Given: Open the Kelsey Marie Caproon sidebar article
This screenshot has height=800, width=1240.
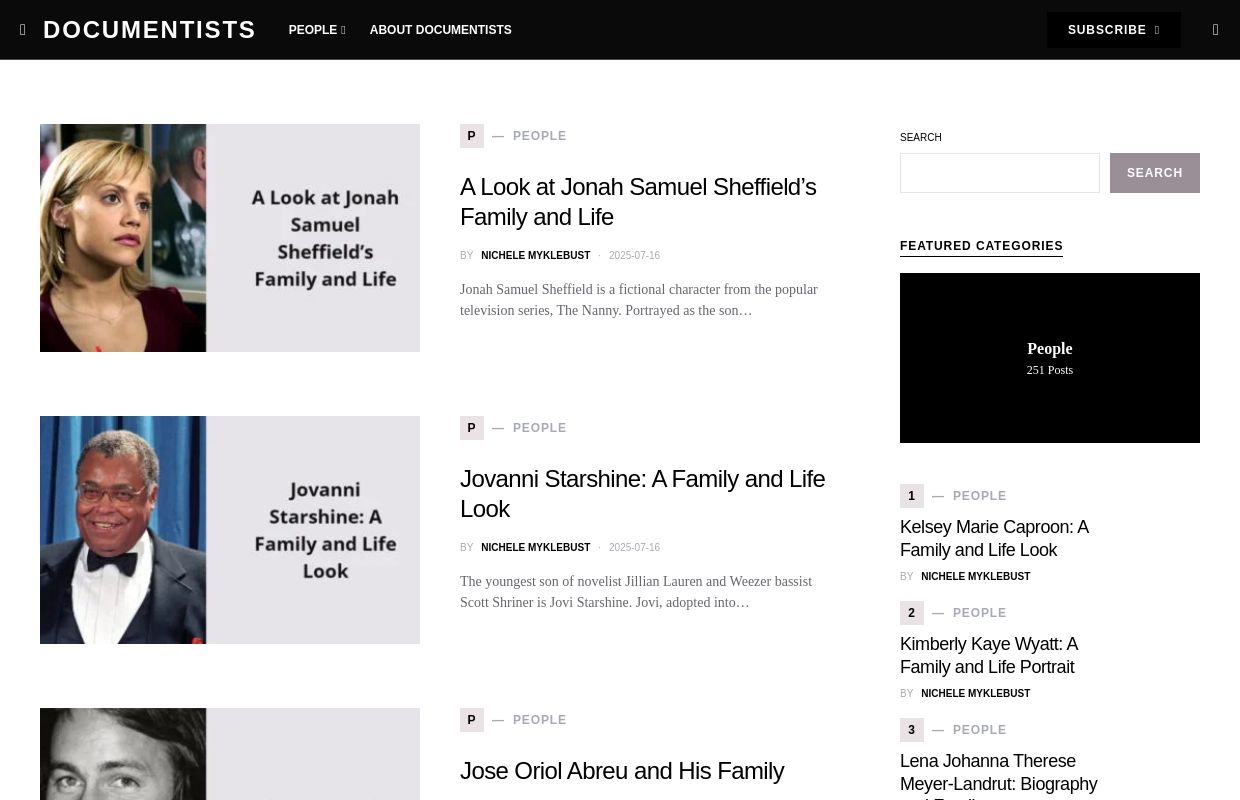Looking at the screenshot, I should point(994,538).
